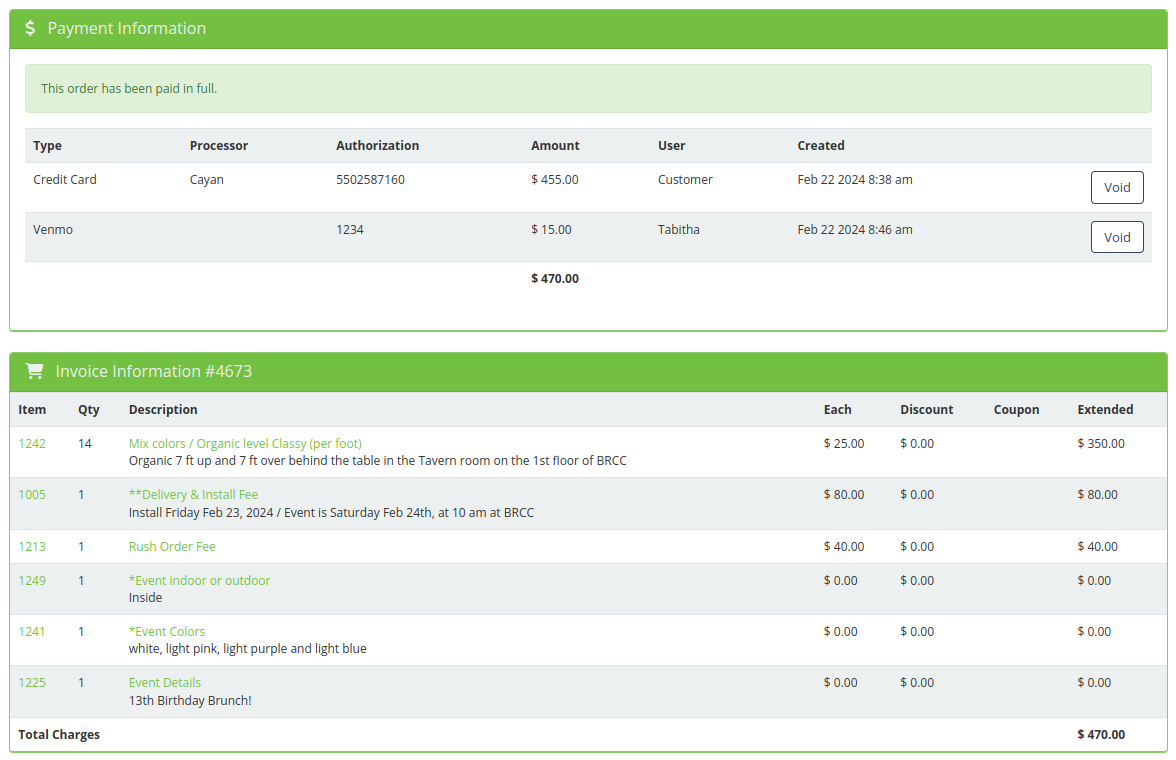The image size is (1176, 760).
Task: Open the Event Details link
Action: point(165,682)
